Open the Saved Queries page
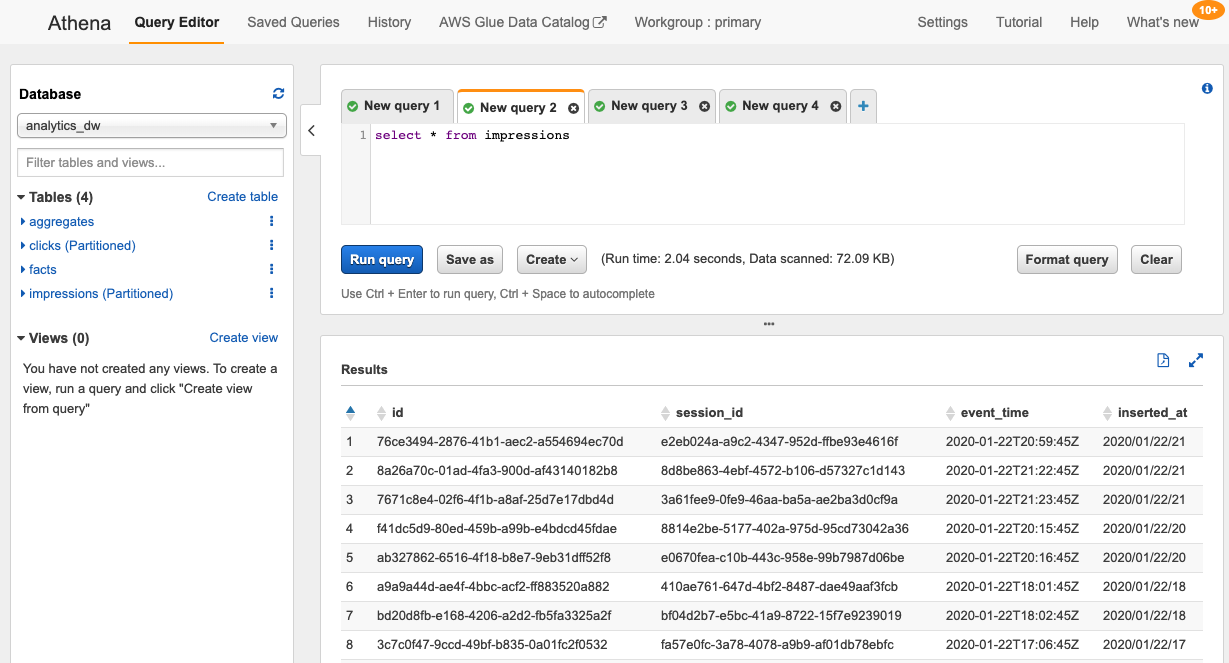 [293, 21]
